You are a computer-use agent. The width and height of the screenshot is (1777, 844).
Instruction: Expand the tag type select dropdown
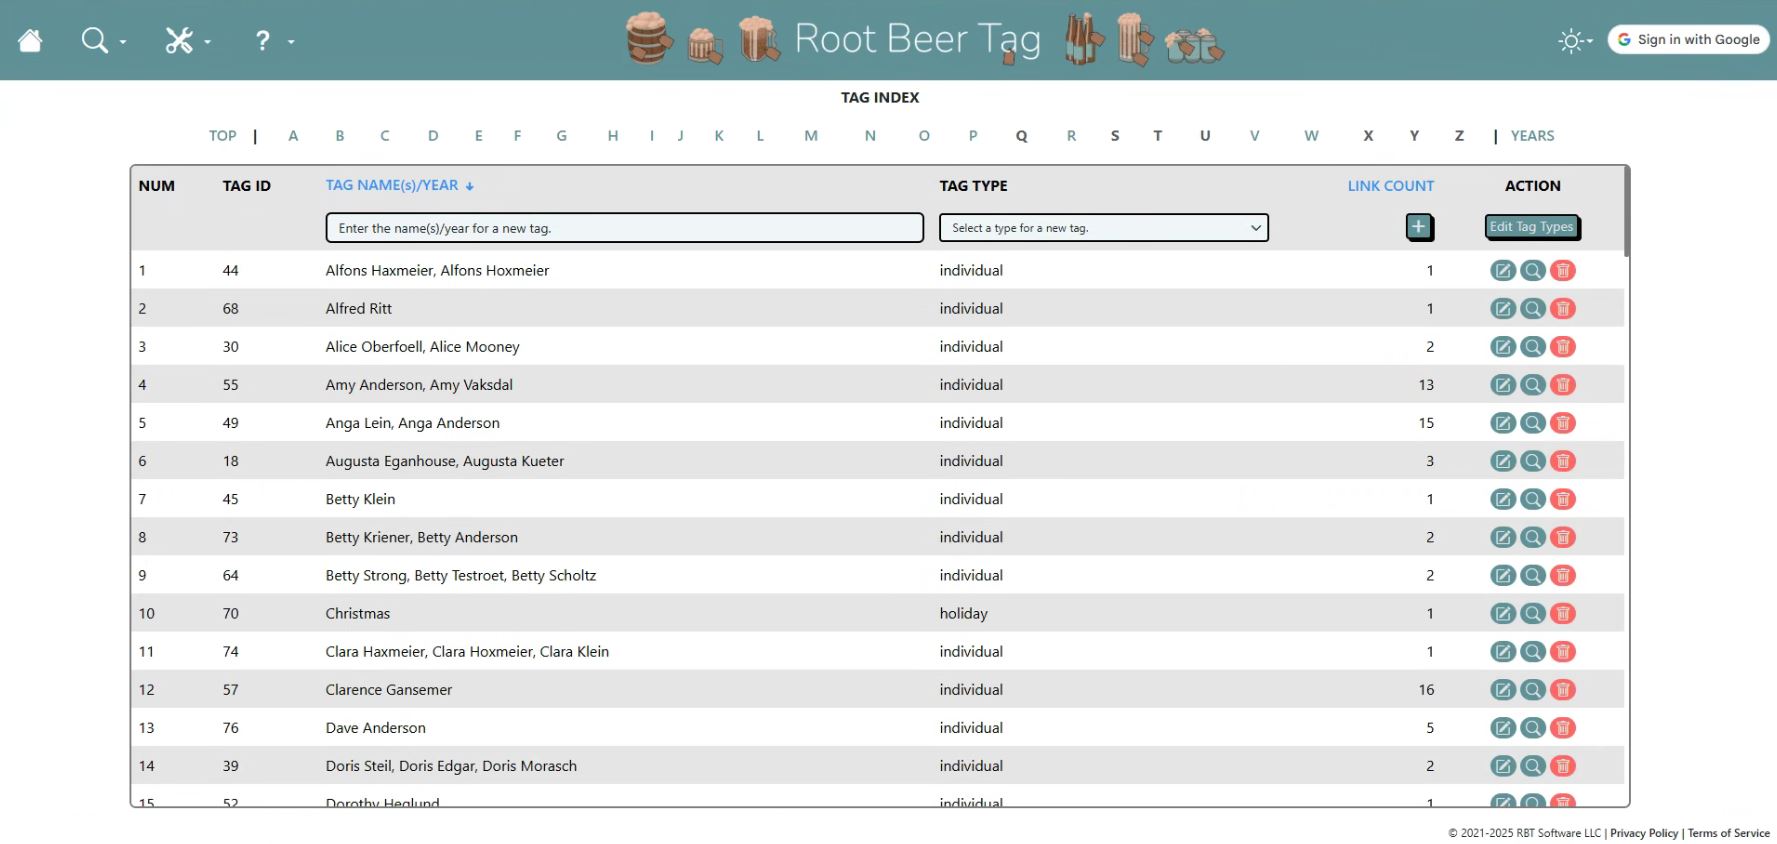pos(1103,228)
